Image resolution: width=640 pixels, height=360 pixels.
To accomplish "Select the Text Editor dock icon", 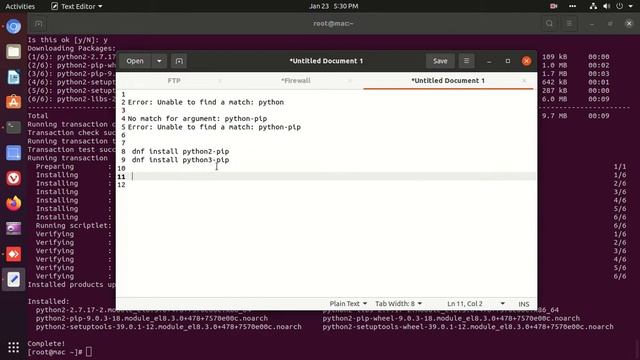I will 13,280.
